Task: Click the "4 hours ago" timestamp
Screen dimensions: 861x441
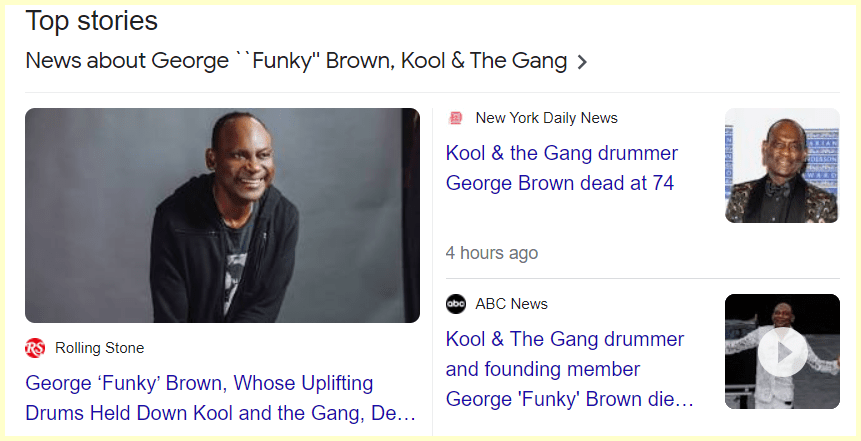Action: point(491,253)
